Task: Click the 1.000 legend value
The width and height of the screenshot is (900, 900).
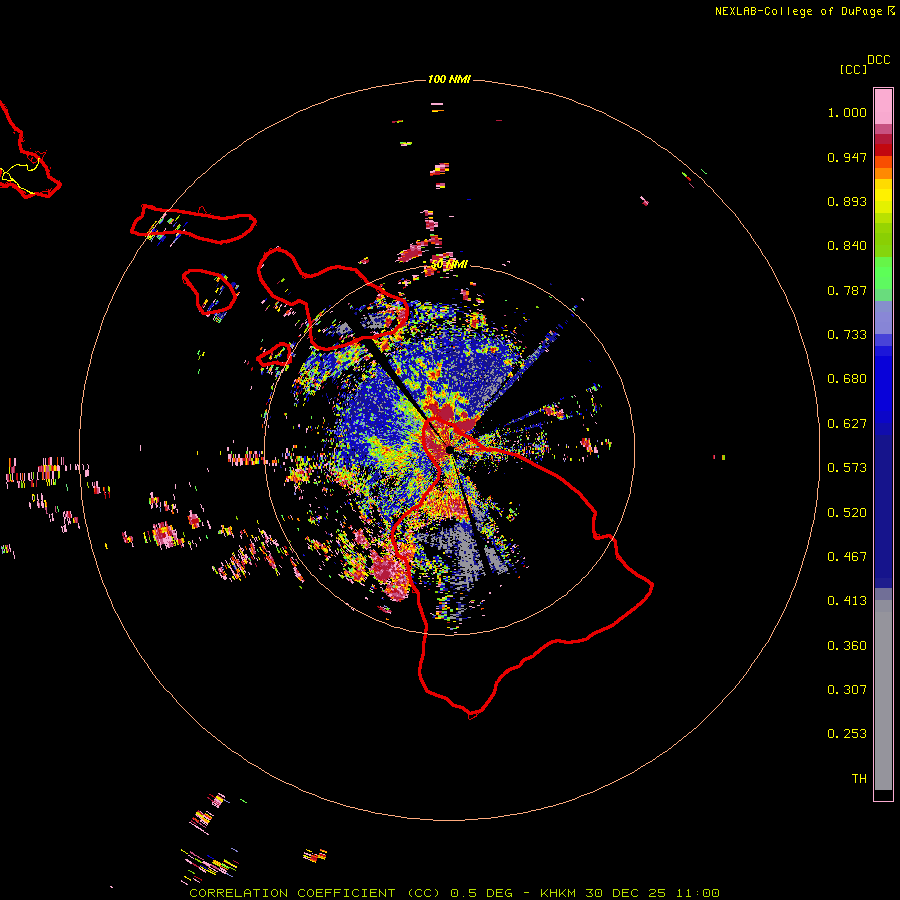Action: pos(847,112)
